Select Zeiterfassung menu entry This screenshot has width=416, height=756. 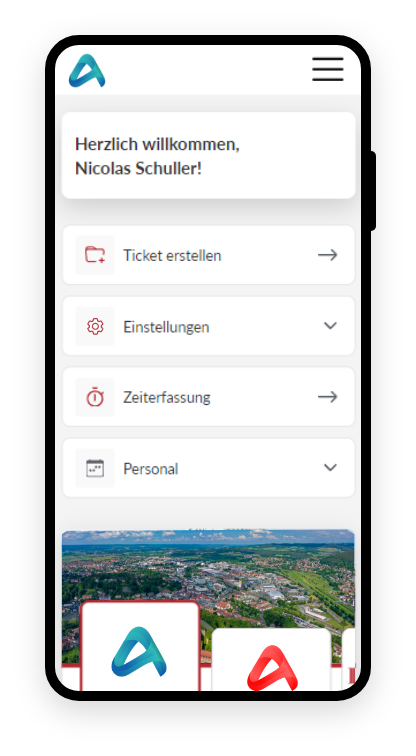coord(209,397)
